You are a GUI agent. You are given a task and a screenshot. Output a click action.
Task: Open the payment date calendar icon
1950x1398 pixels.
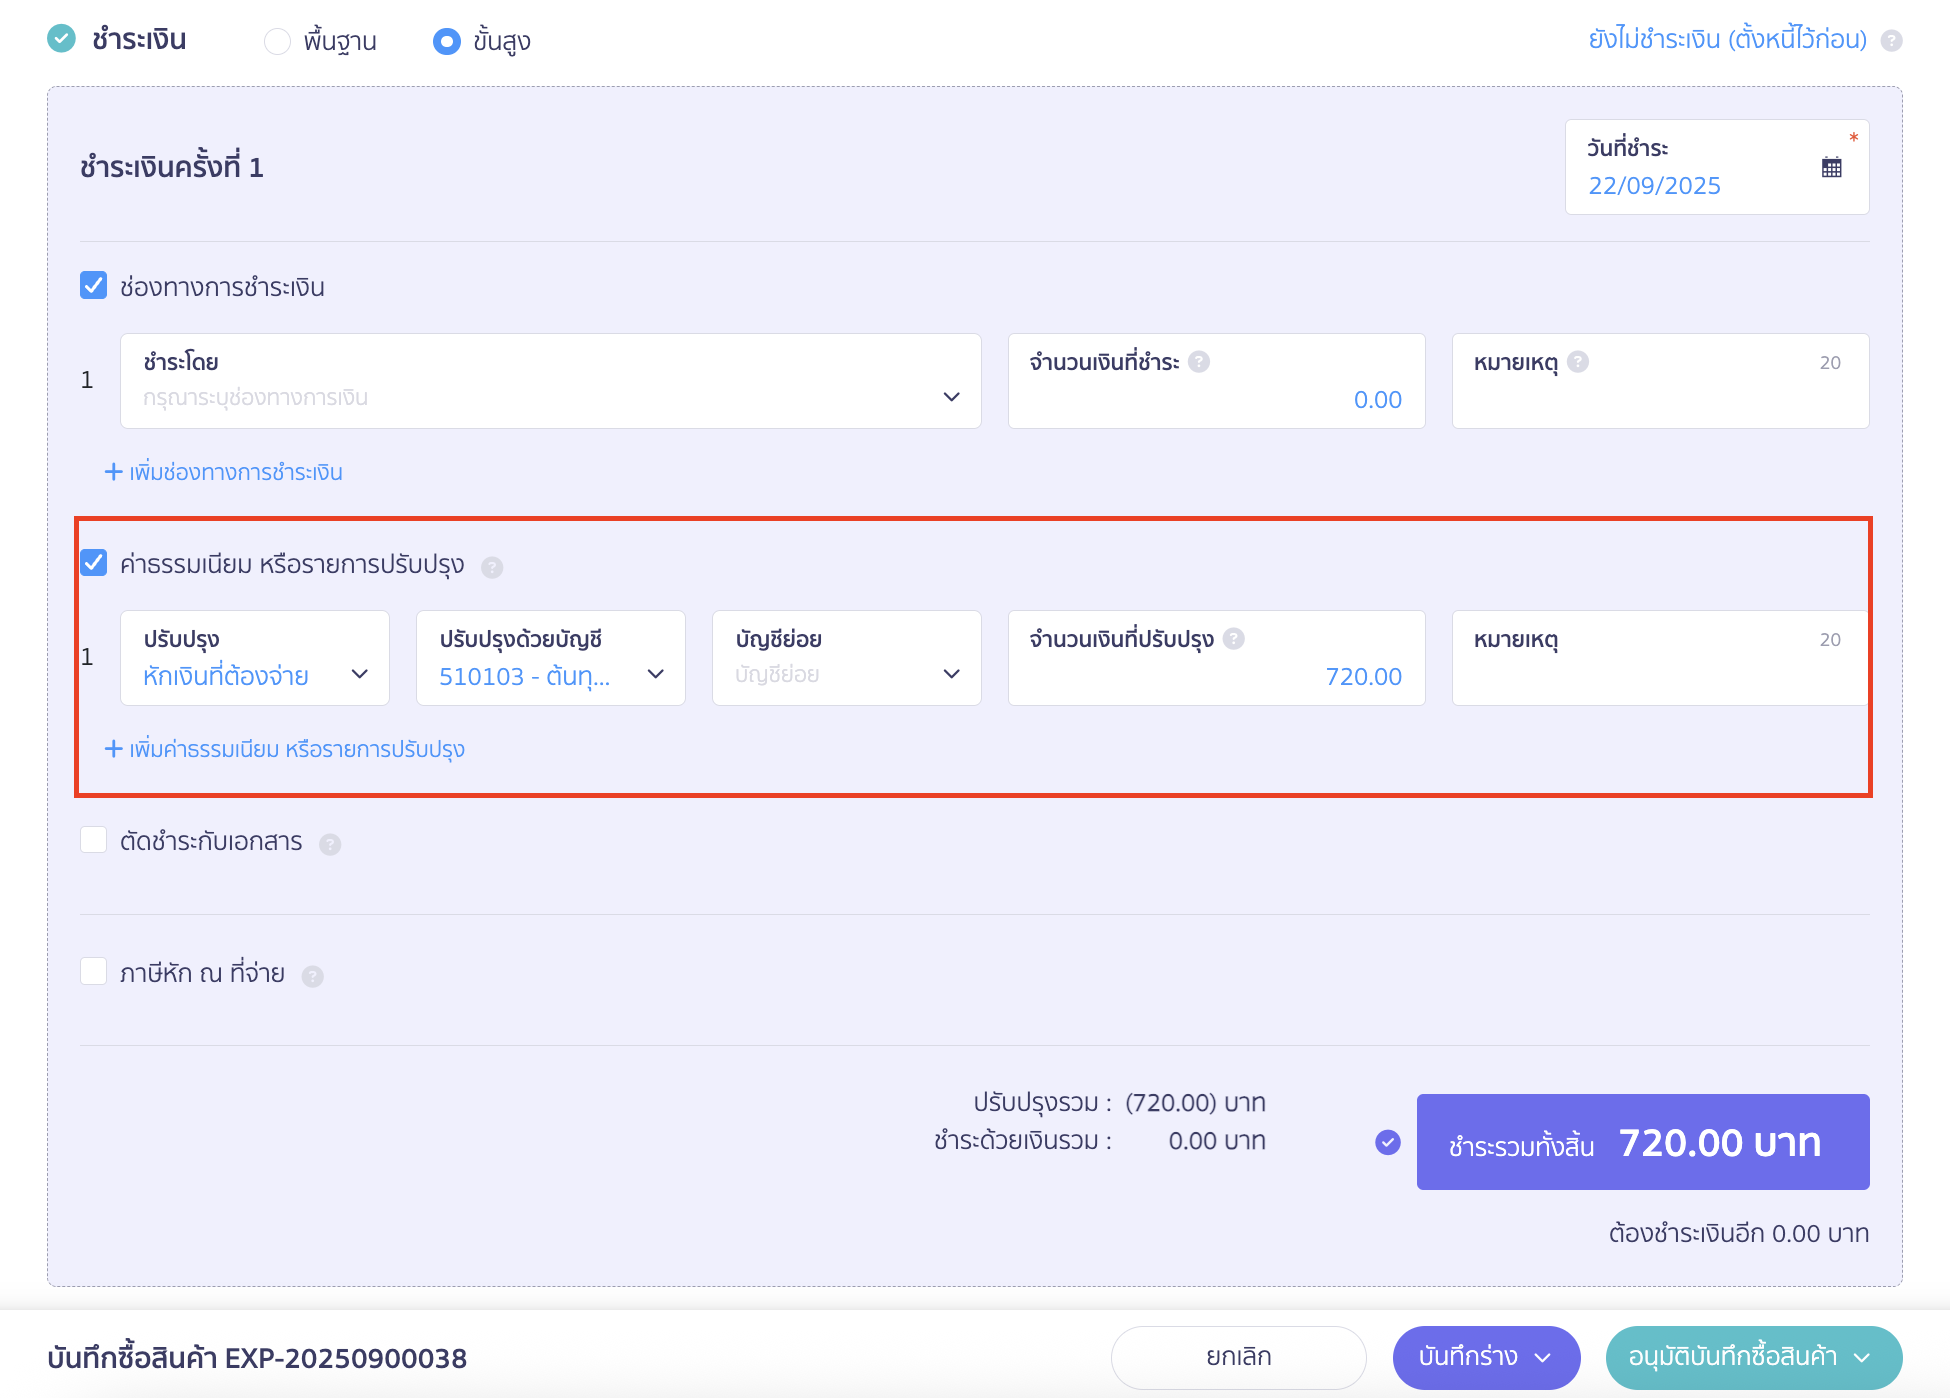coord(1831,168)
